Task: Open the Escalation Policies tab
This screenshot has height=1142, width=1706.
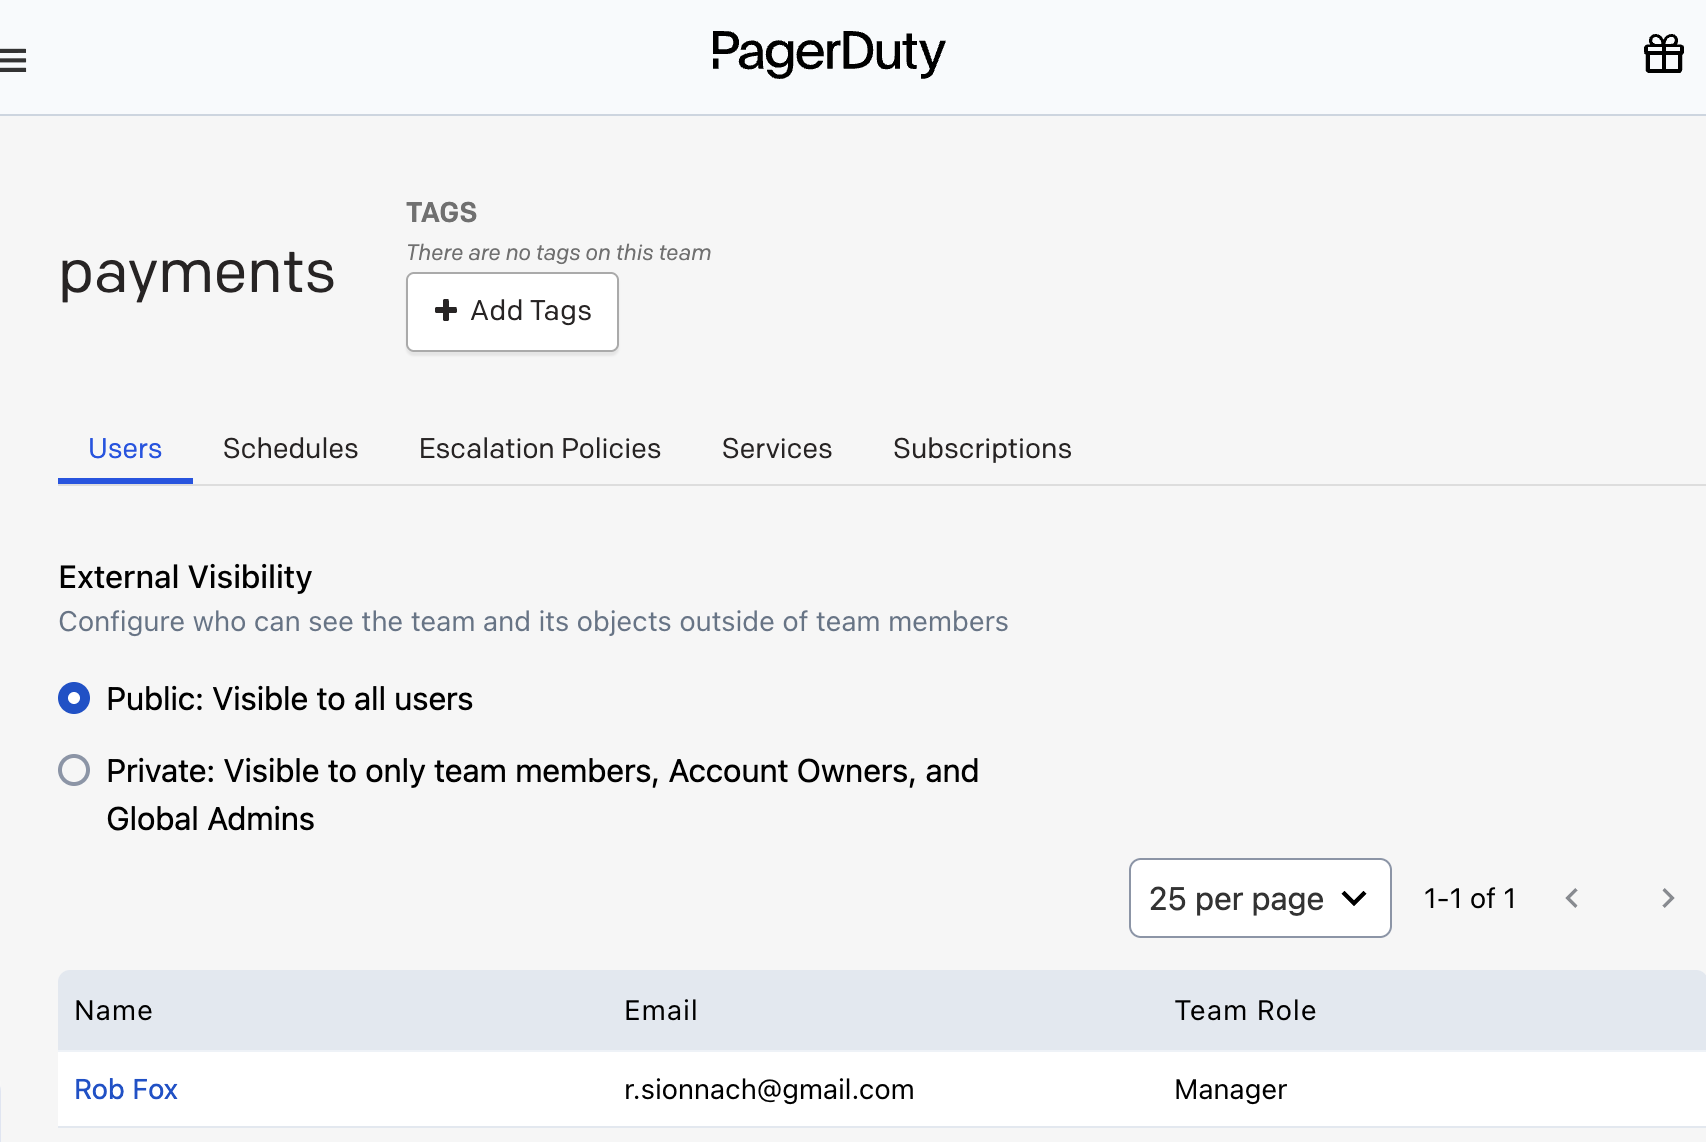Action: [x=539, y=448]
